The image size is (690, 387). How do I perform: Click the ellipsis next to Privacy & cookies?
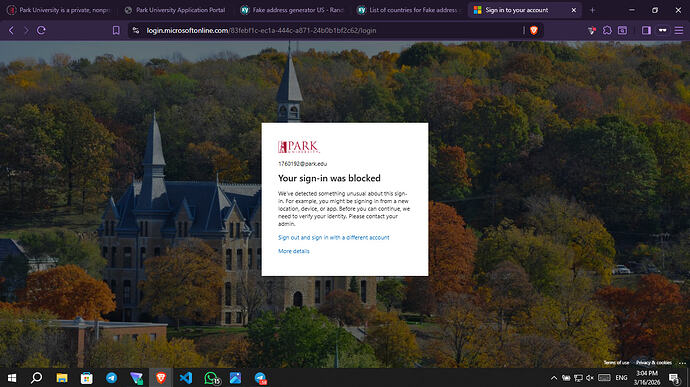682,363
